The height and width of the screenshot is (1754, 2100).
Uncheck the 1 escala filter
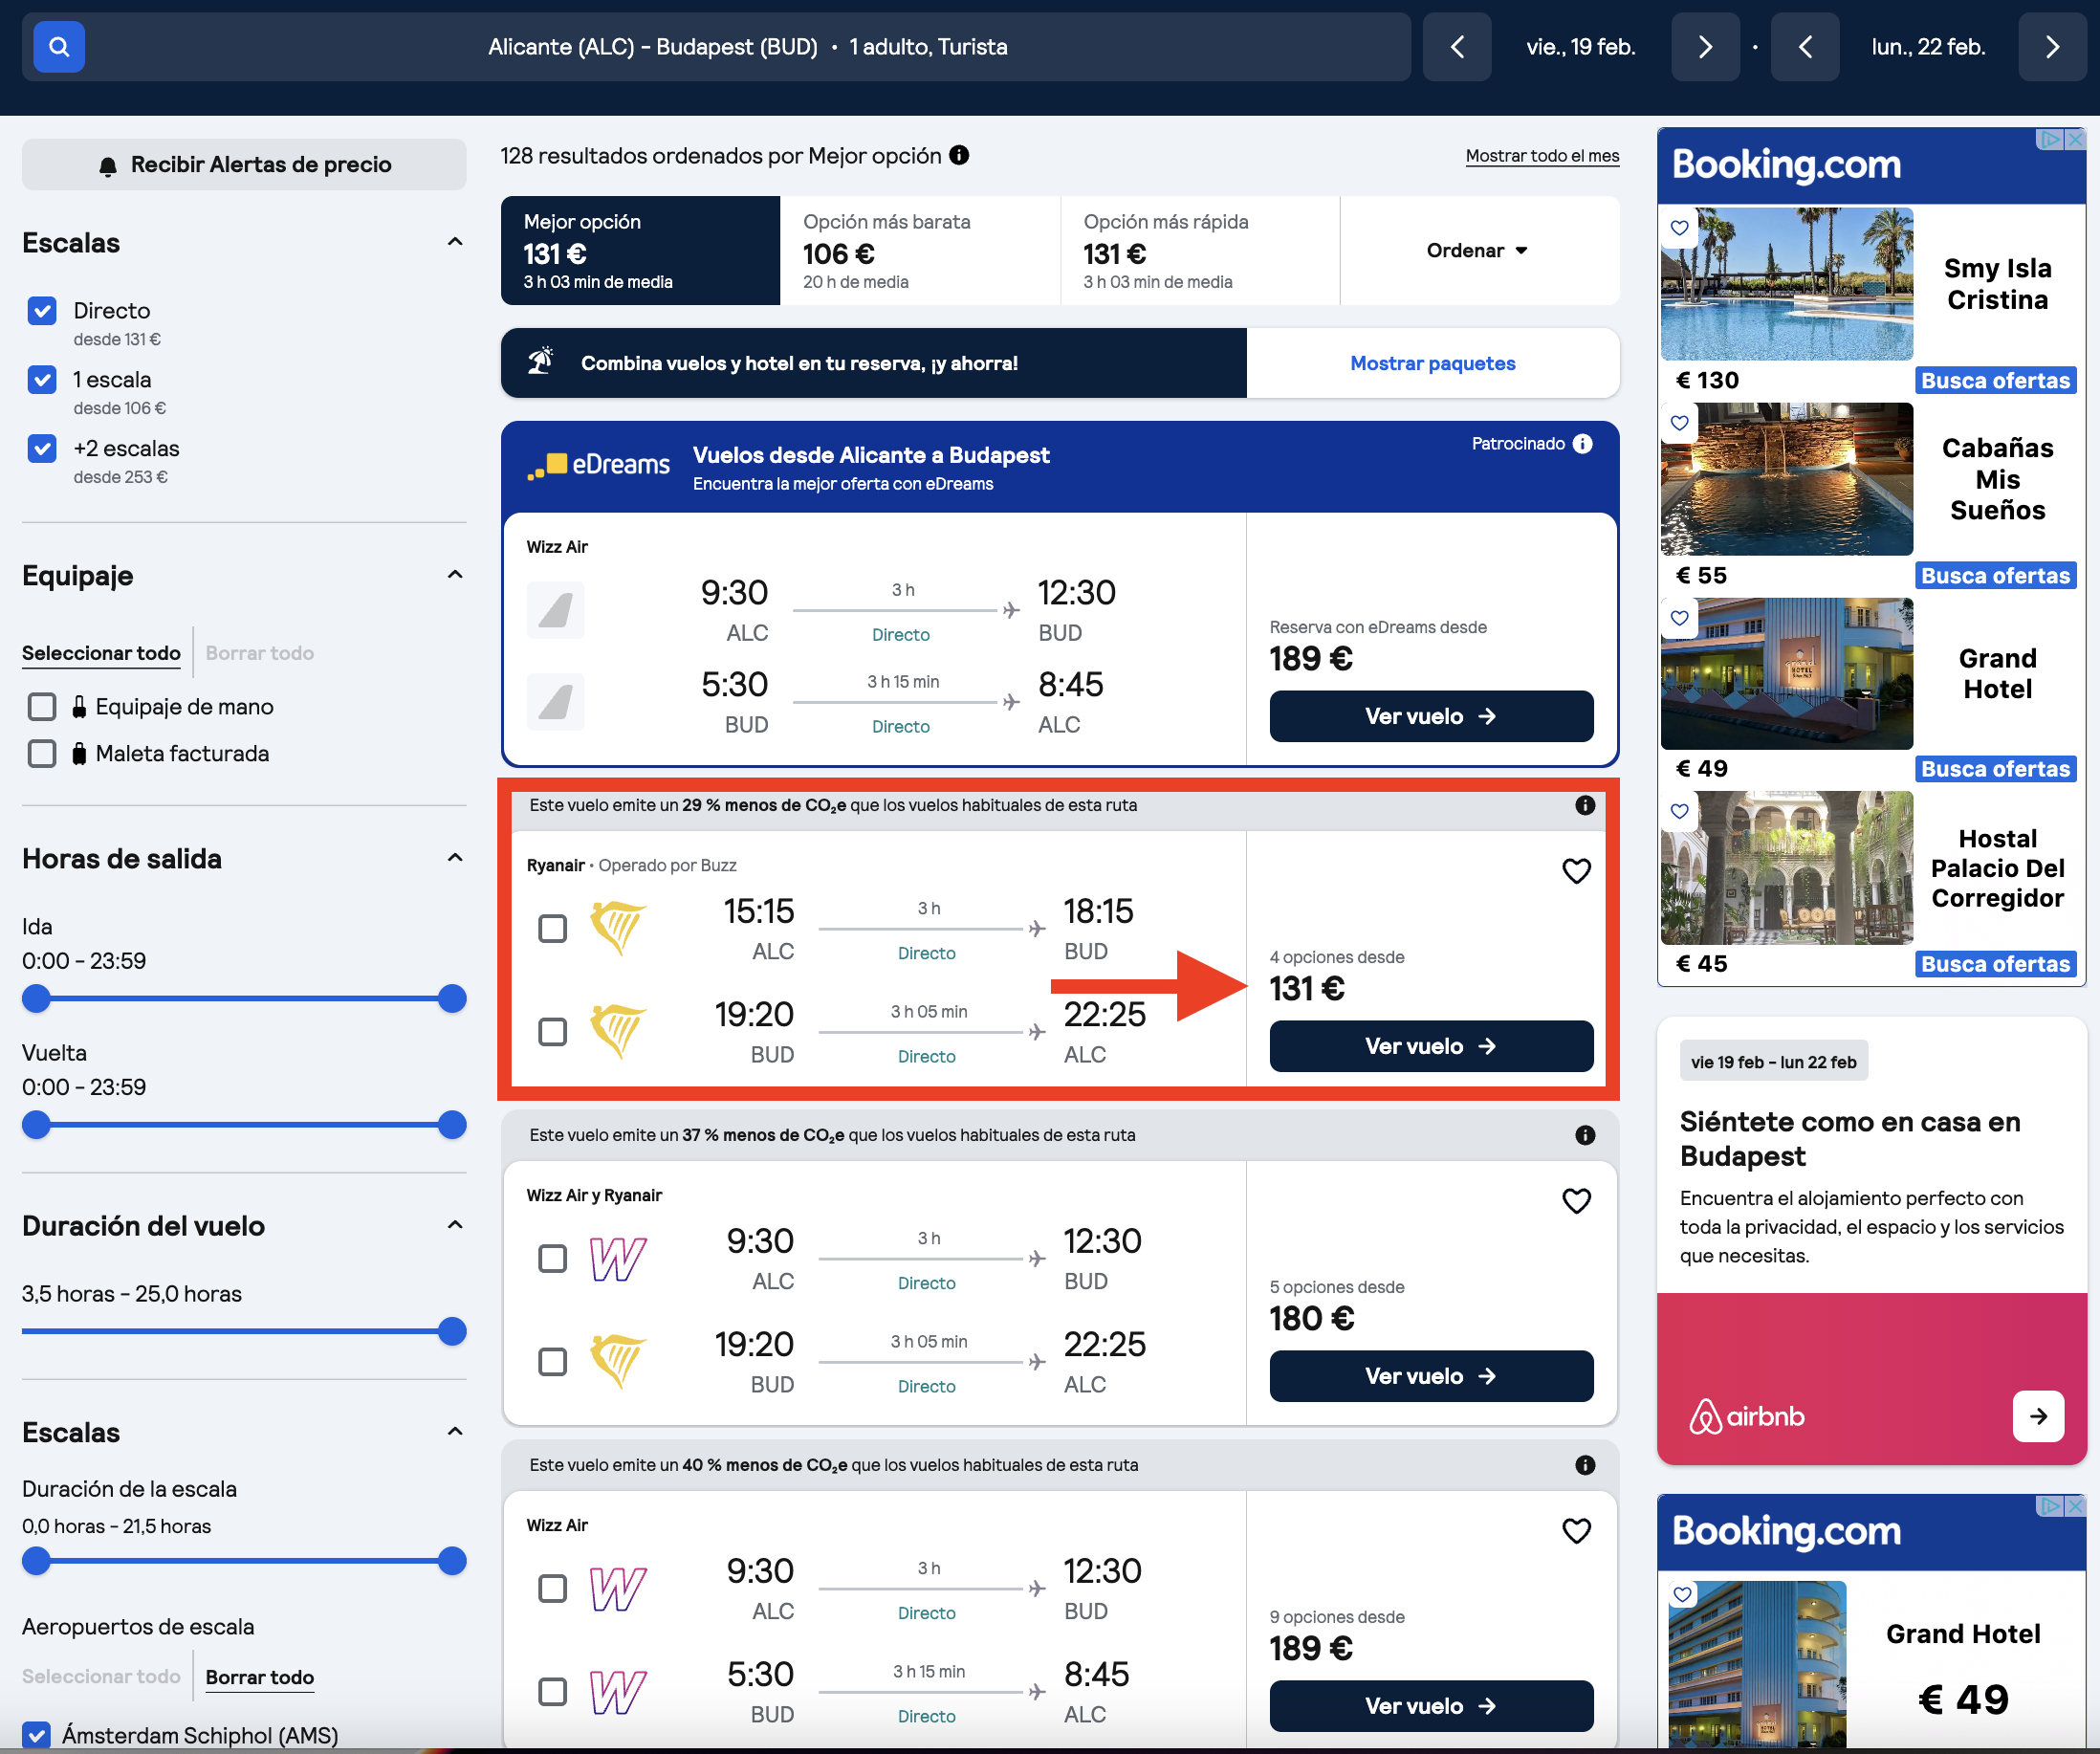(42, 380)
